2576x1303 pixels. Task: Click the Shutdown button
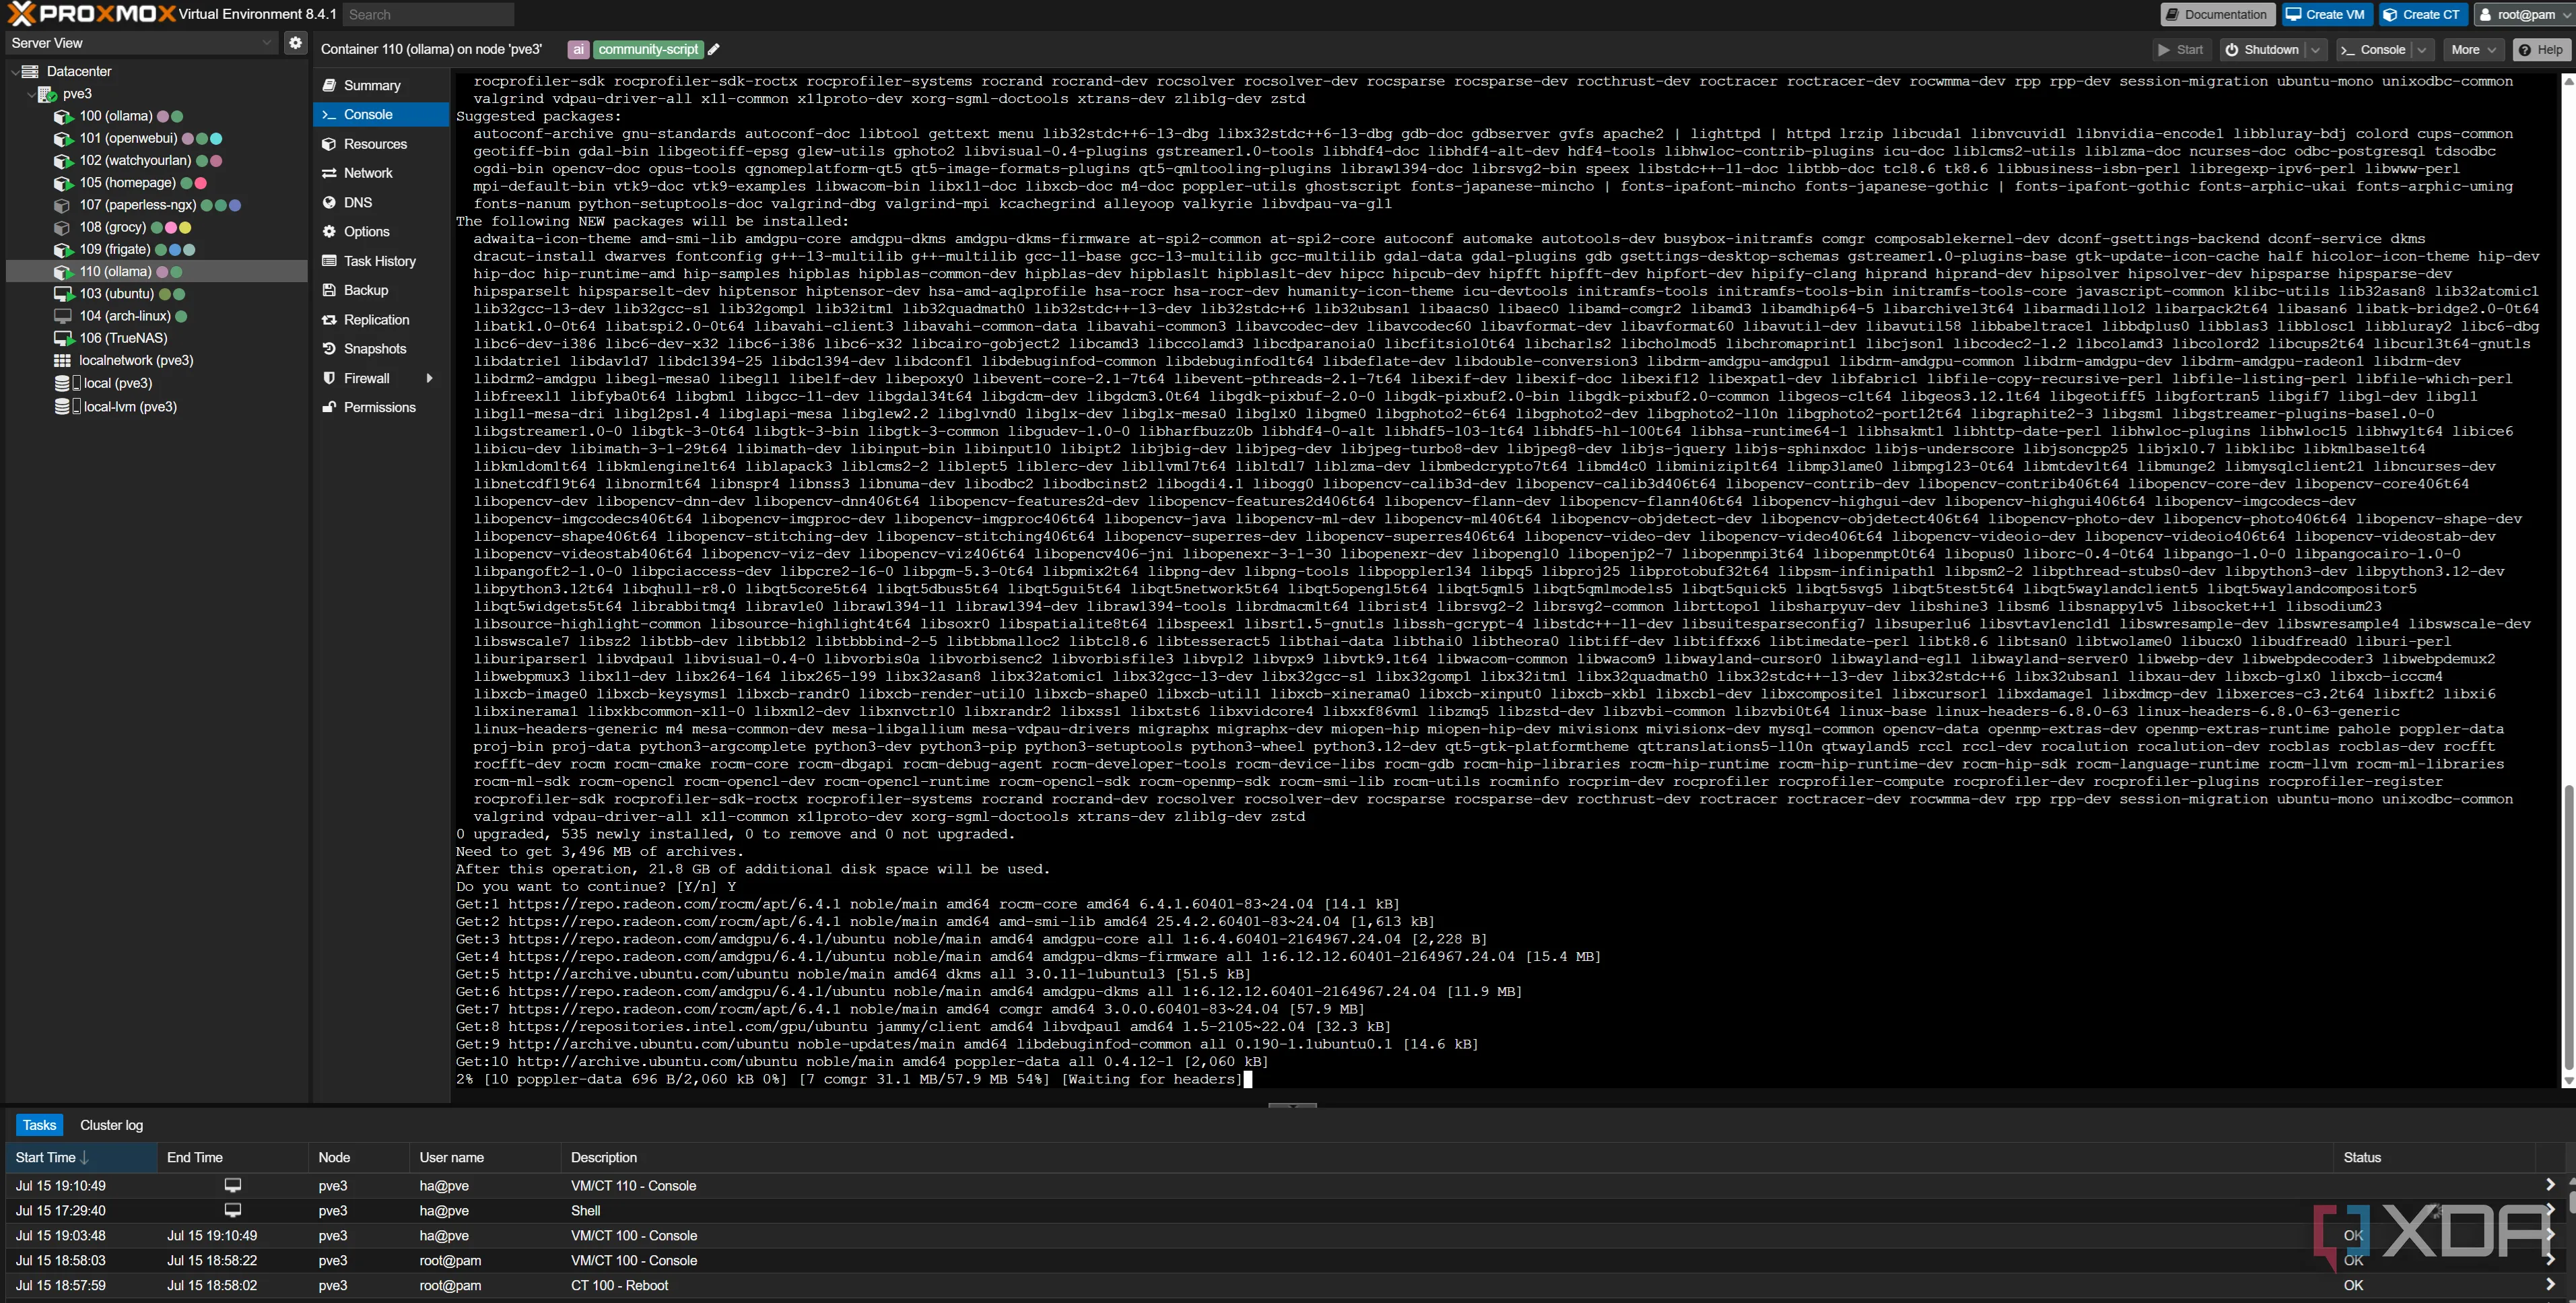tap(2262, 50)
